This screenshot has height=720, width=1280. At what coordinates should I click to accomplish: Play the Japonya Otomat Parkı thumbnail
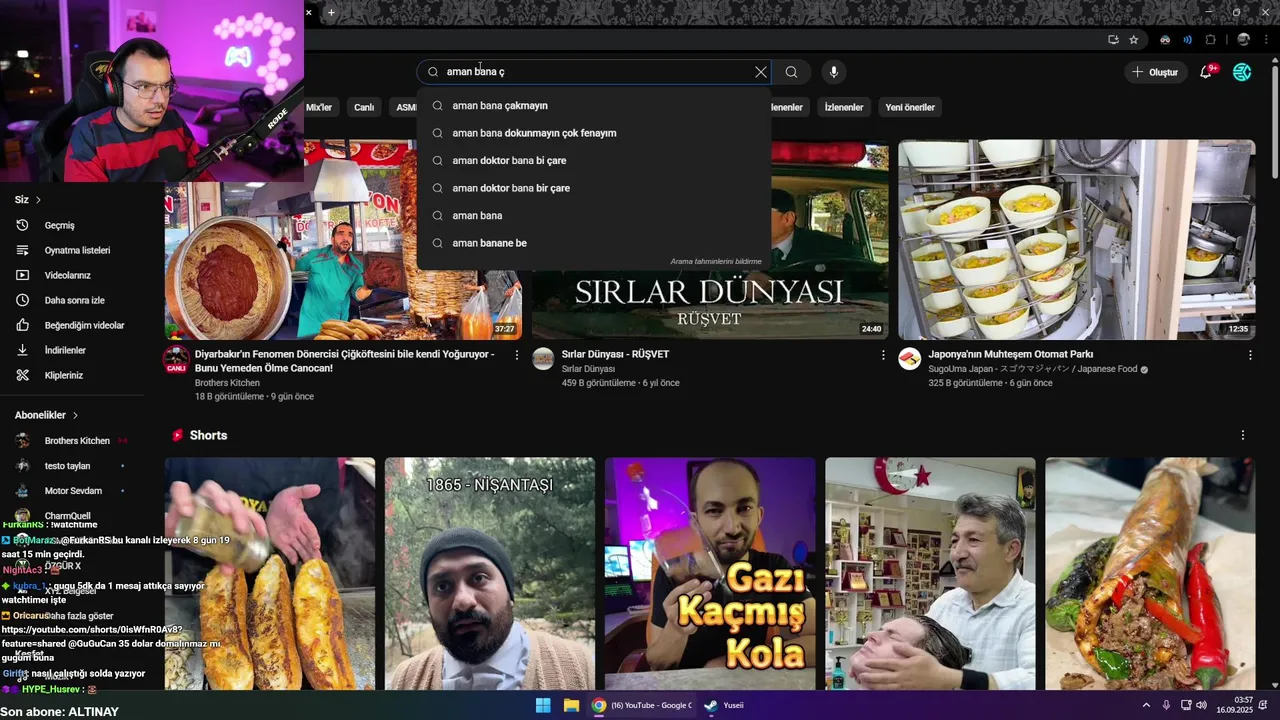(x=1076, y=240)
